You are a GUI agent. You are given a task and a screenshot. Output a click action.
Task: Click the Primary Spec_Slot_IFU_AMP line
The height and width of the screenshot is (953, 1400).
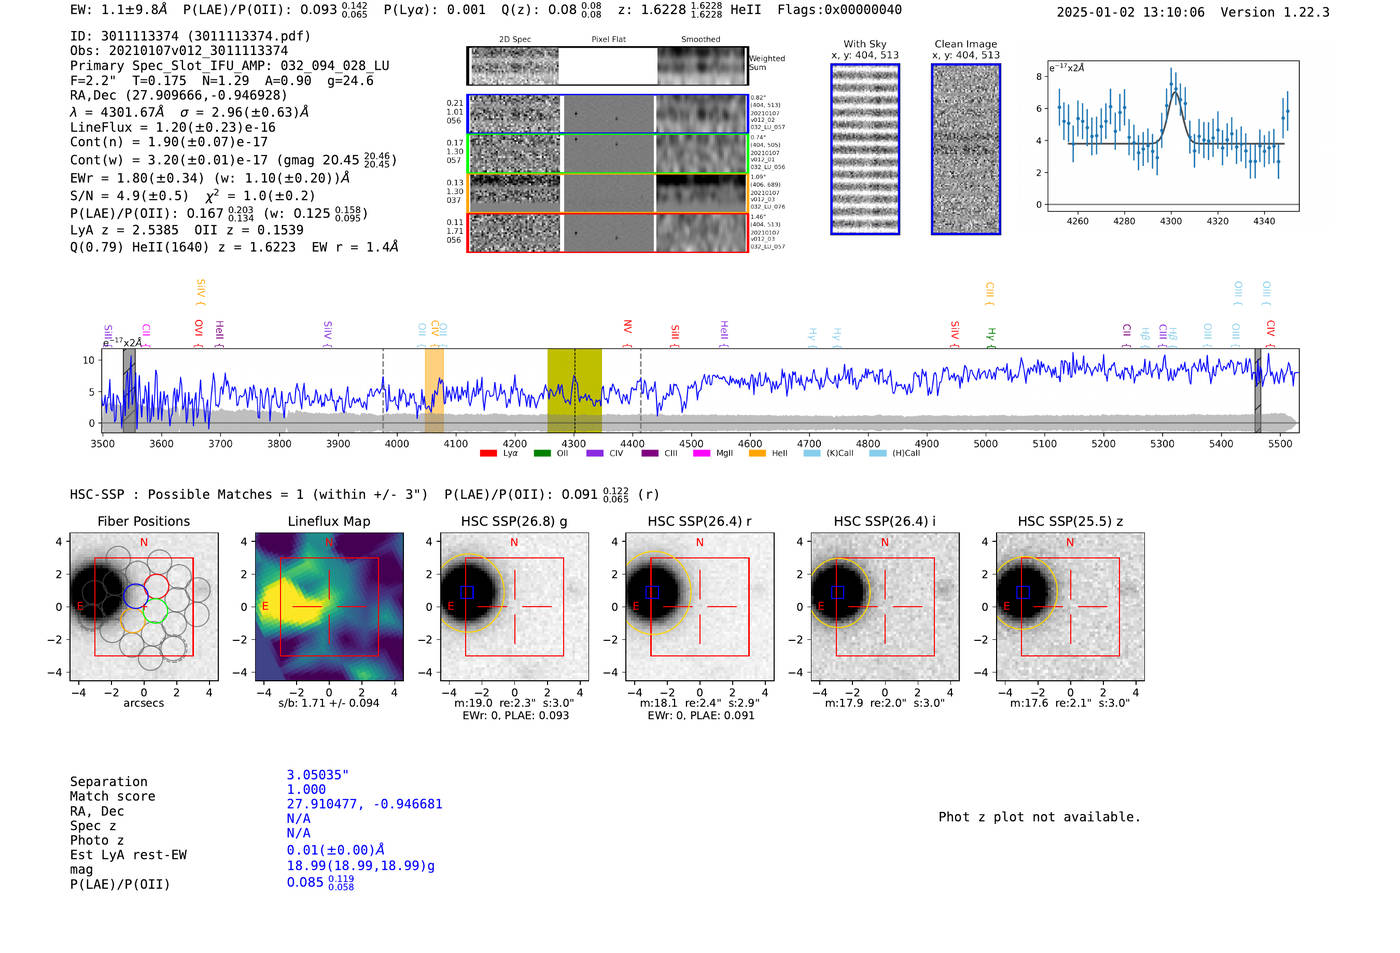point(230,66)
